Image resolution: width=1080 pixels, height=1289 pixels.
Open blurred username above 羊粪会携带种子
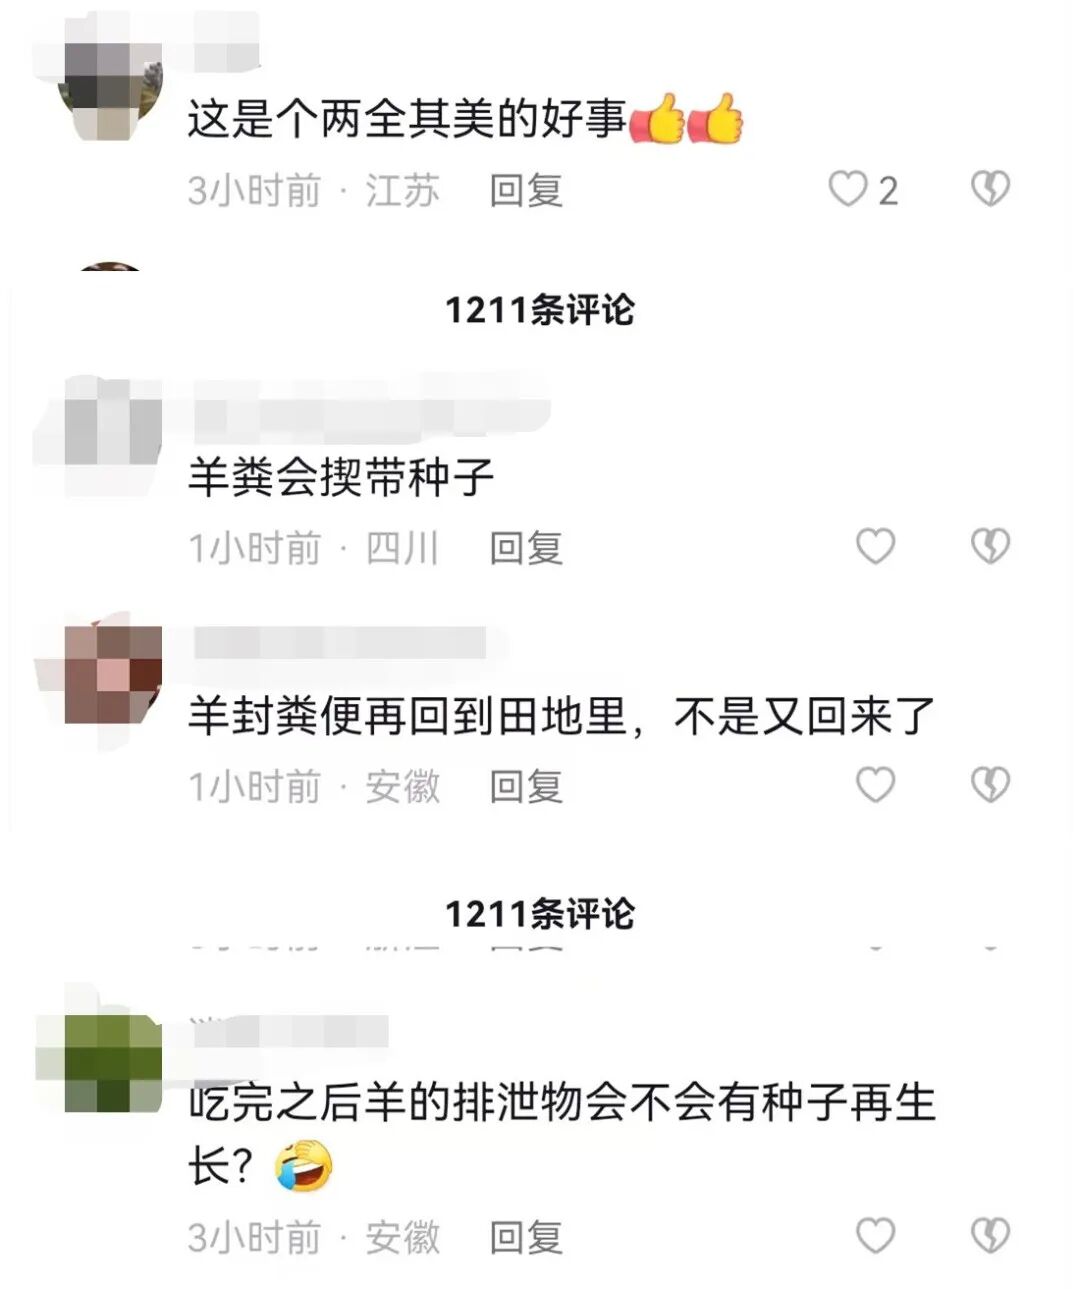370,407
